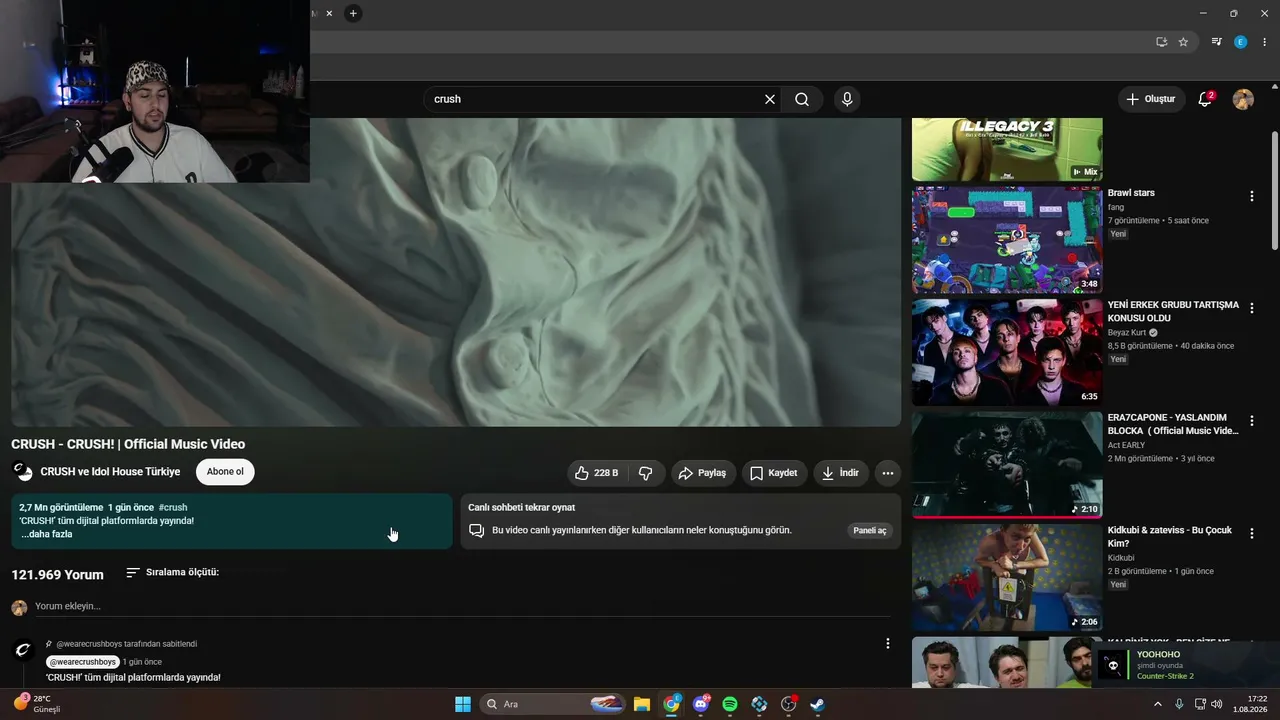Click the install app icon in address bar

[x=1161, y=42]
